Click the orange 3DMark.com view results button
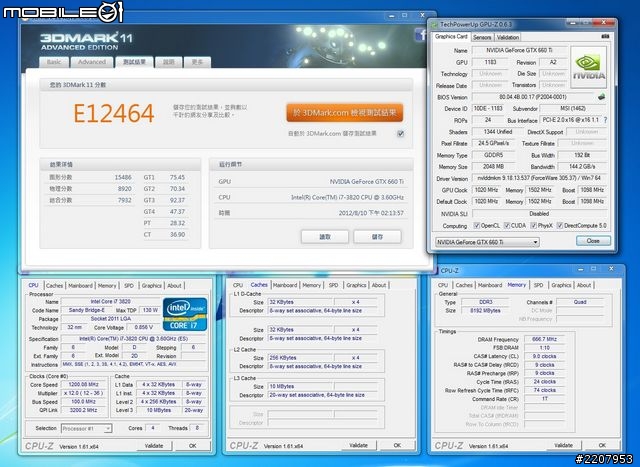 pyautogui.click(x=344, y=112)
